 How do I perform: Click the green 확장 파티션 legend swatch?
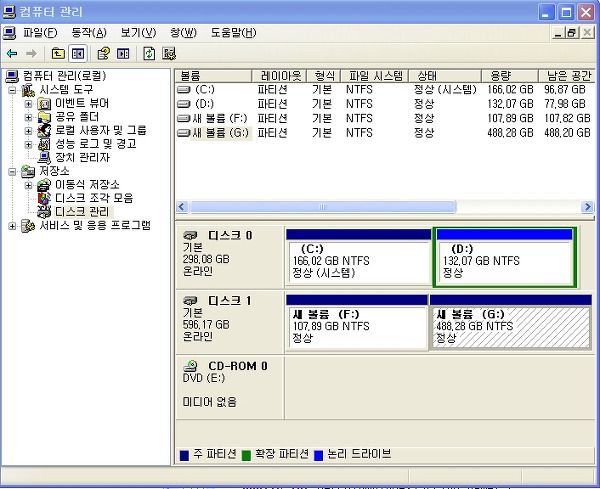246,455
